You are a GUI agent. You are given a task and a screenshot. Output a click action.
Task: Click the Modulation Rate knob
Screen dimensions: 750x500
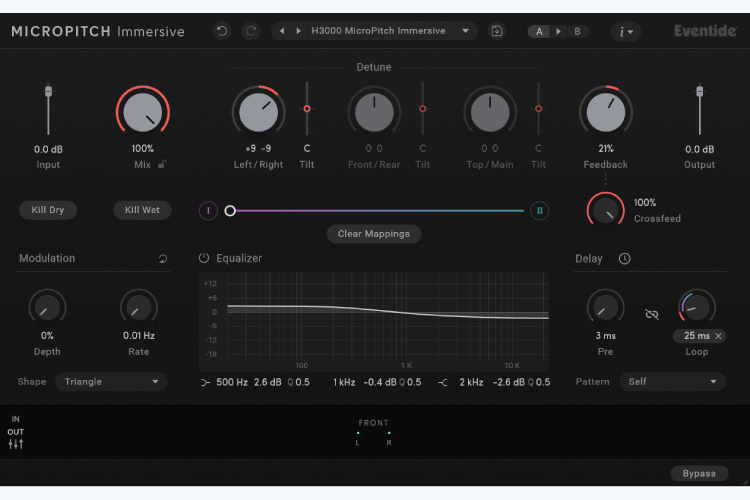pos(139,308)
